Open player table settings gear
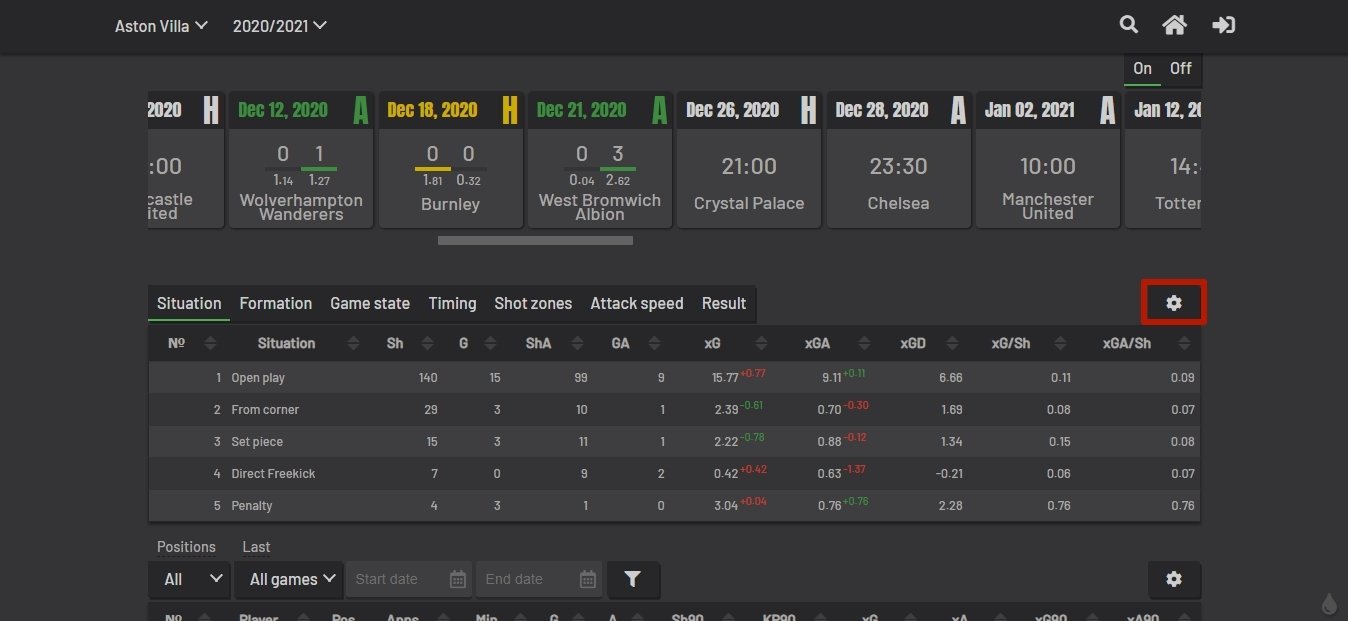The image size is (1348, 621). [x=1173, y=579]
